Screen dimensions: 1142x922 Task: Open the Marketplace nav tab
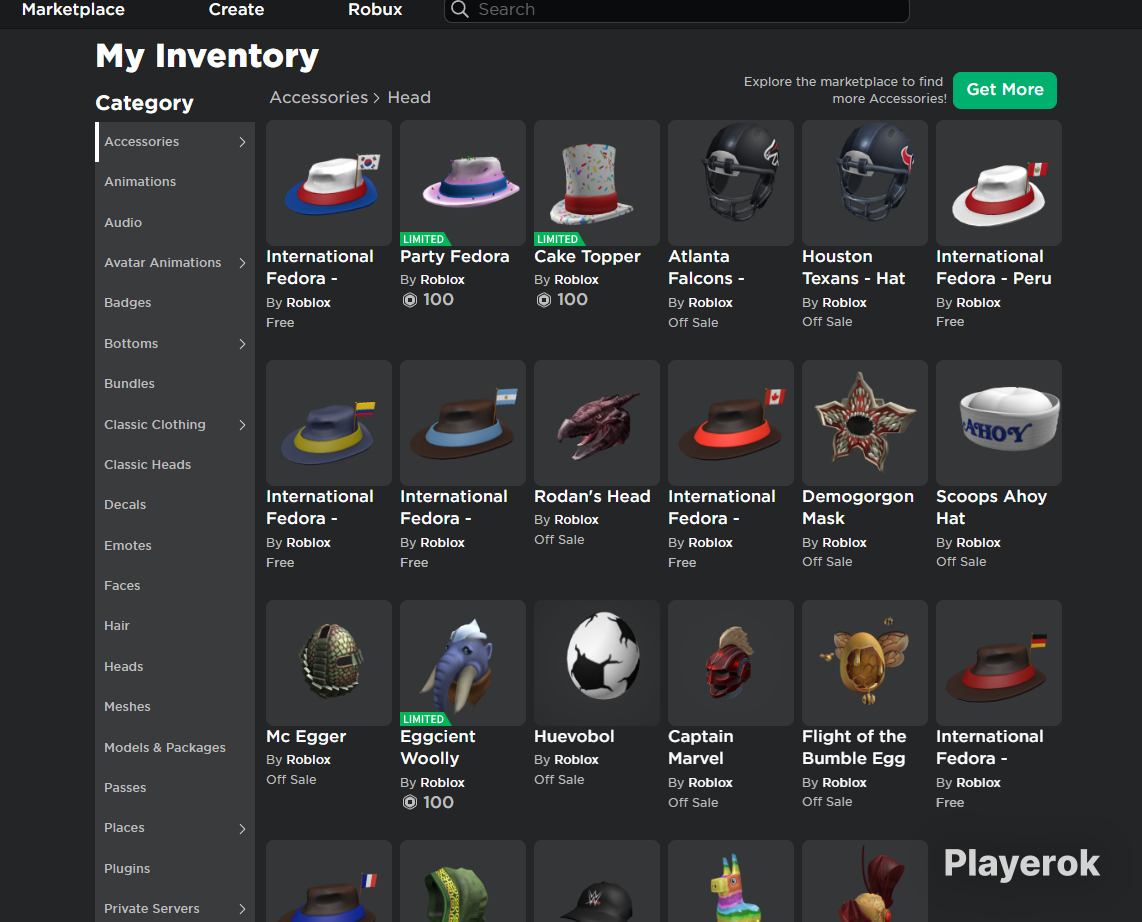73,9
